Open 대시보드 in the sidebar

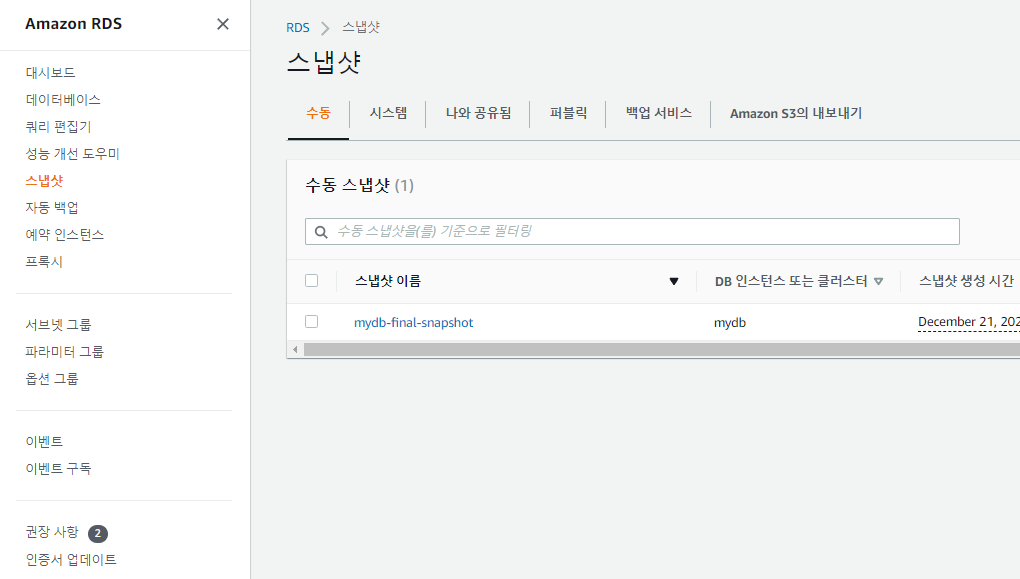pos(50,73)
